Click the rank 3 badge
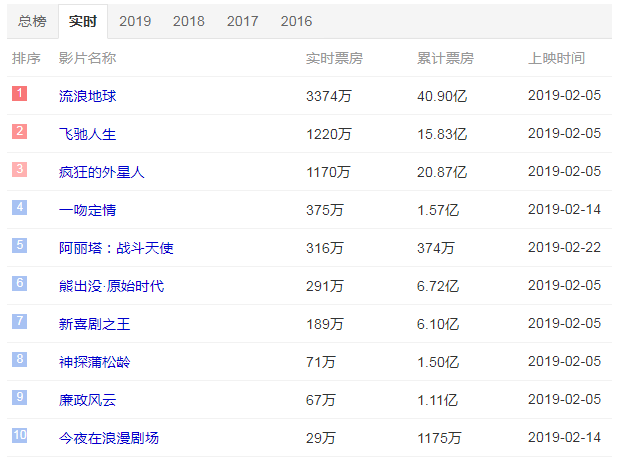 click(19, 169)
